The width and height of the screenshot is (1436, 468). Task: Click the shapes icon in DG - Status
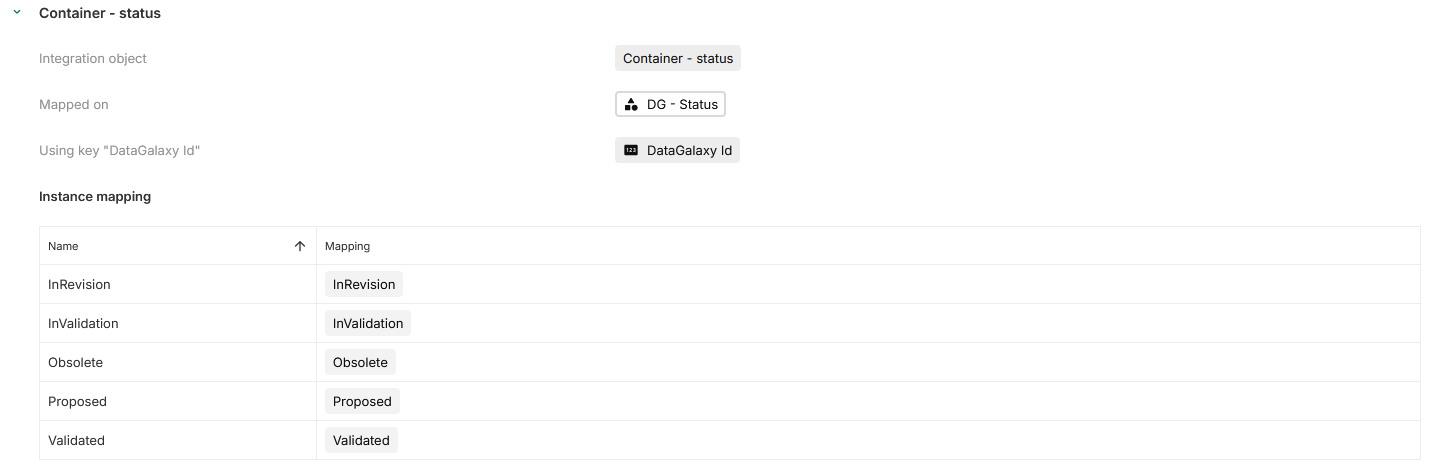[631, 104]
